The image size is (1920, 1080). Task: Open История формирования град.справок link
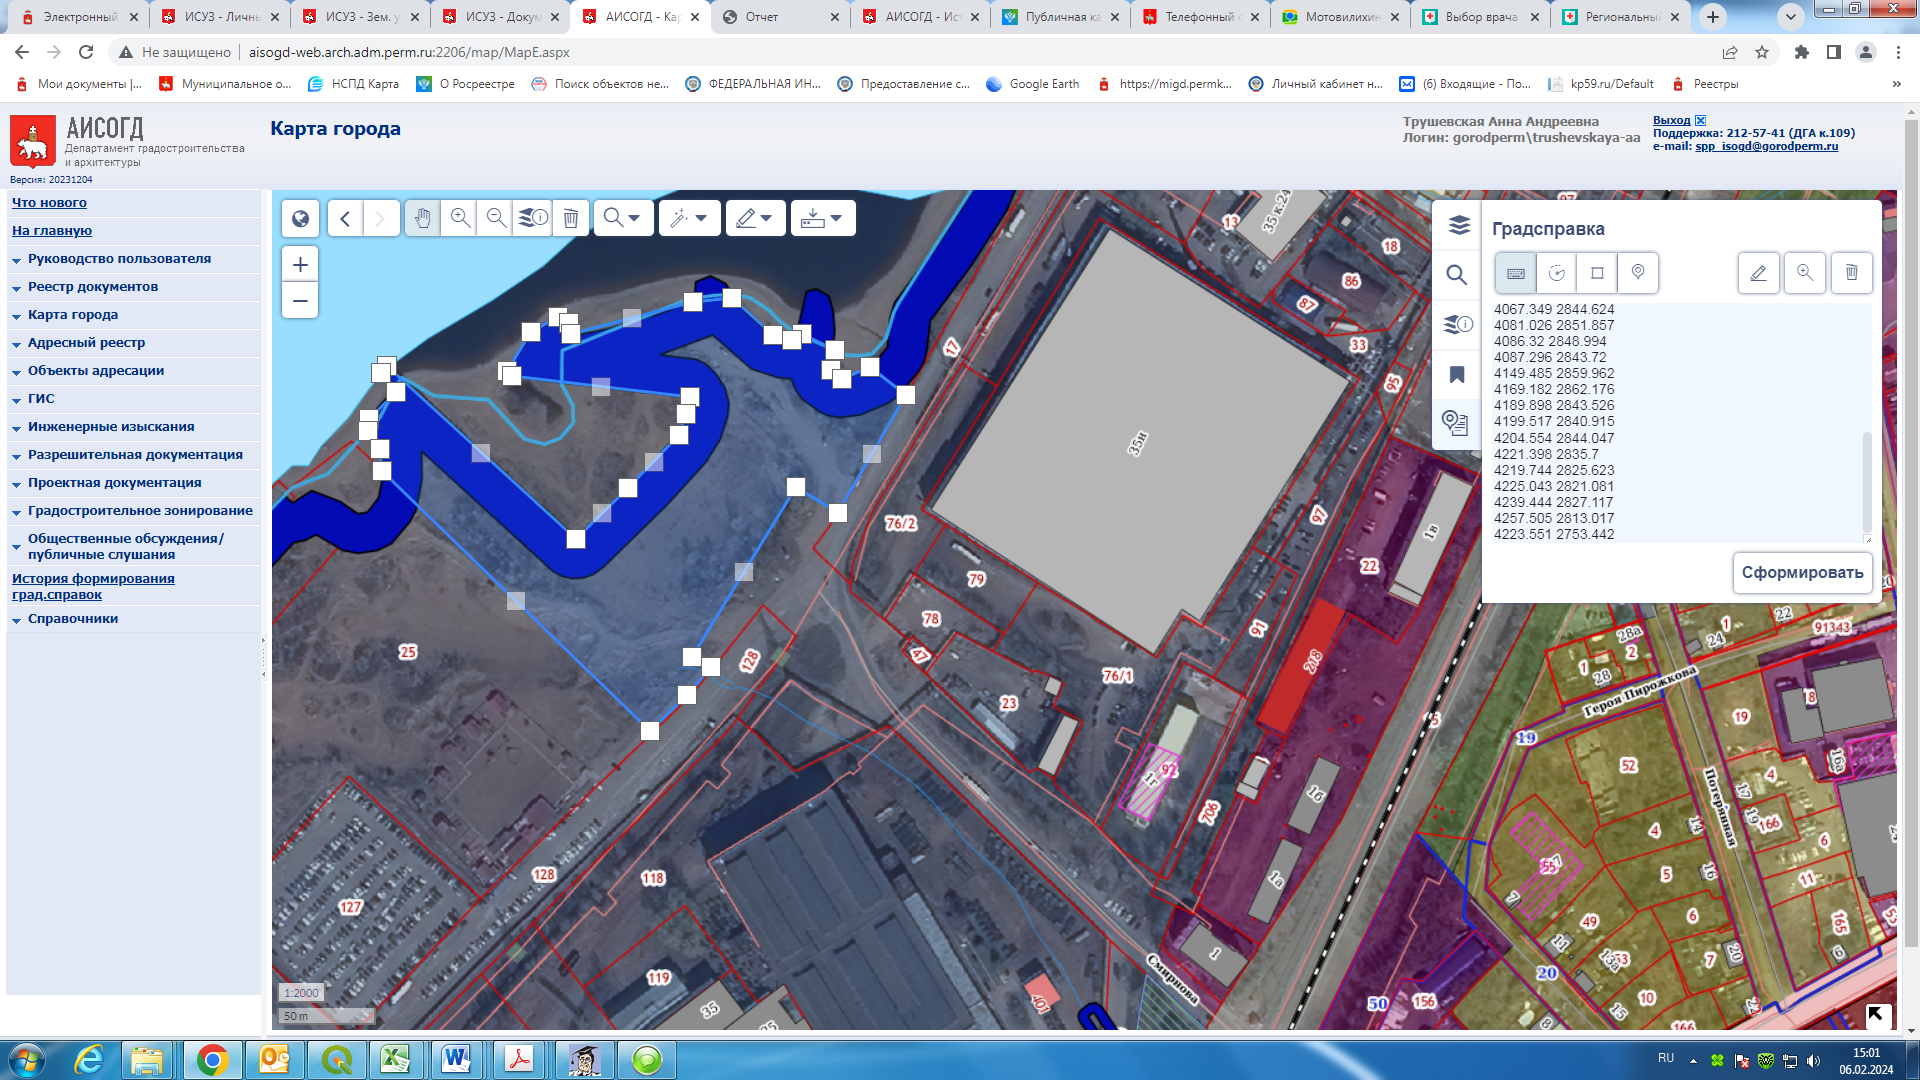click(x=93, y=587)
